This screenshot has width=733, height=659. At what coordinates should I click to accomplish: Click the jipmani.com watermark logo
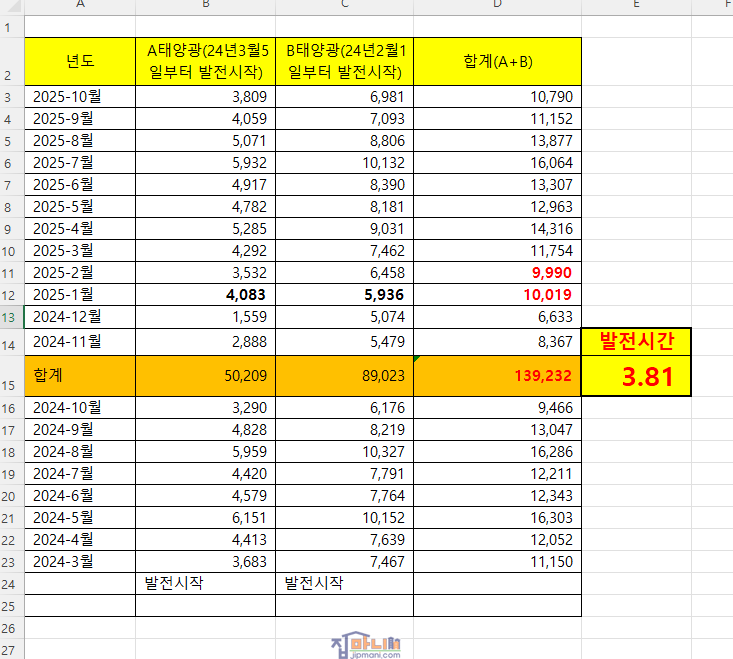click(365, 645)
